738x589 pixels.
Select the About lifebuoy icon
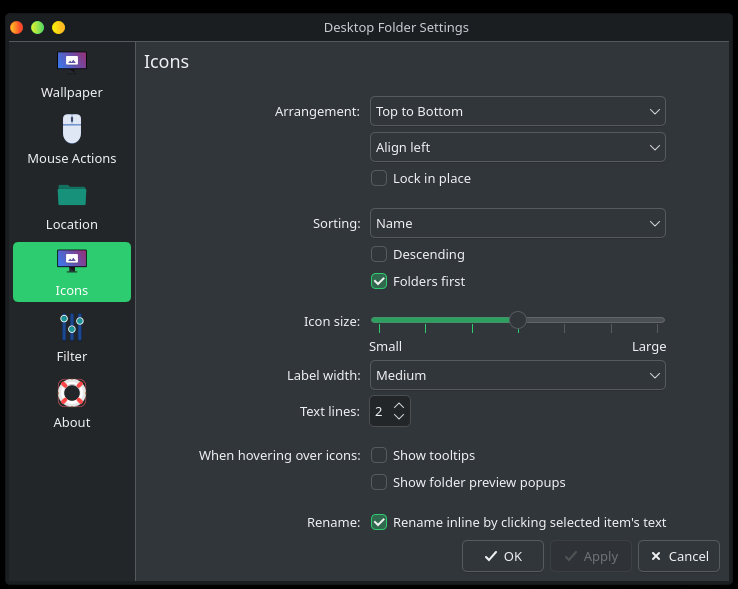click(x=72, y=393)
